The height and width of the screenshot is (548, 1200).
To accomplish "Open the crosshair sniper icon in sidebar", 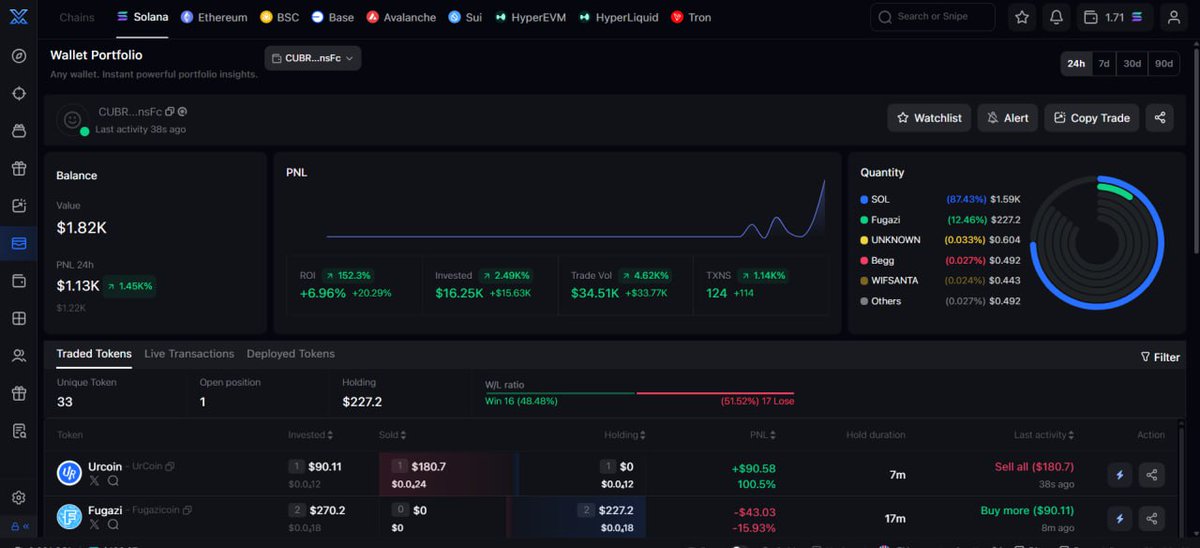I will 19,93.
